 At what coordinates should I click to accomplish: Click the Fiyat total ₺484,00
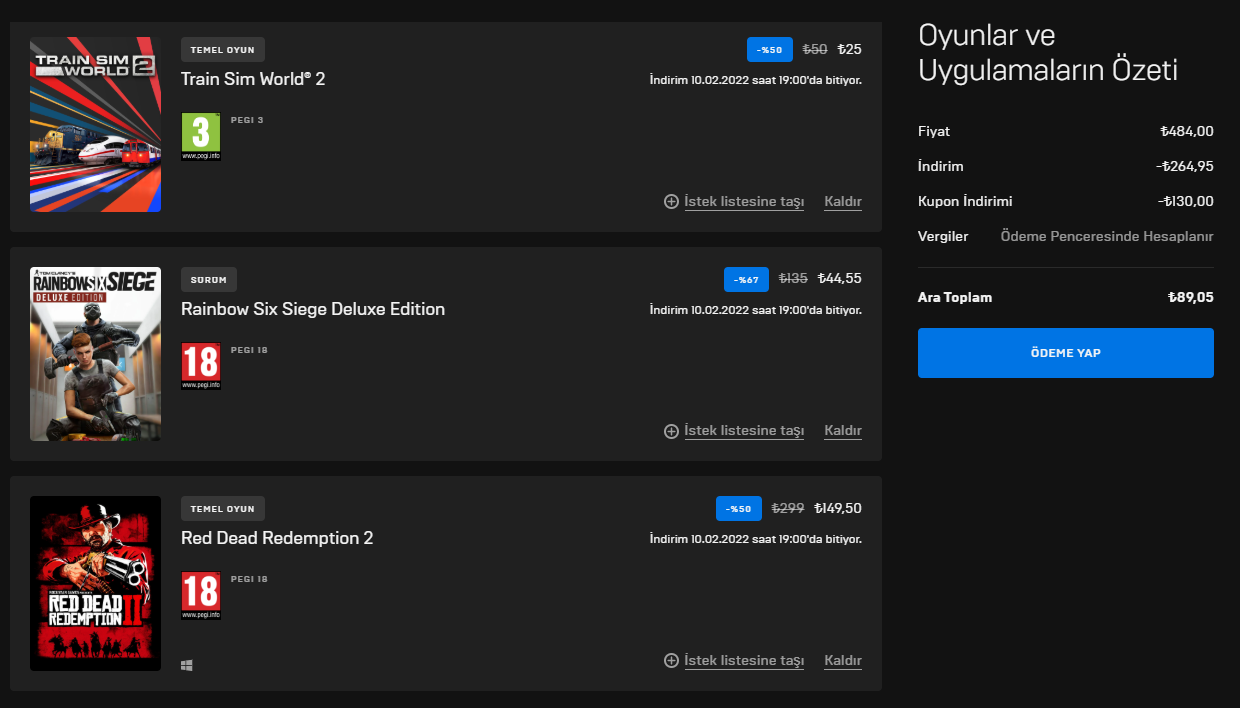coord(1187,131)
